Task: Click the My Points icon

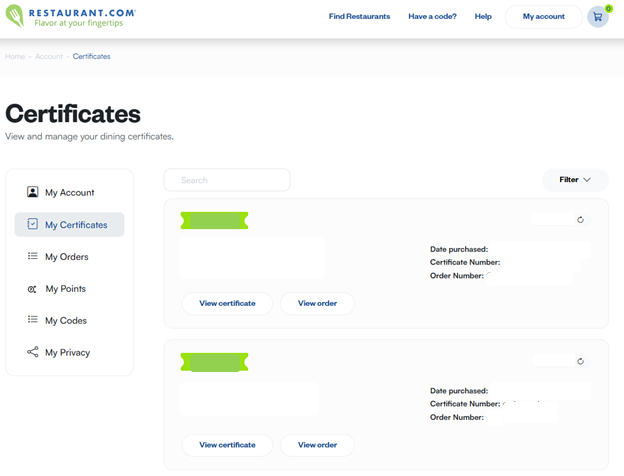Action: [32, 289]
